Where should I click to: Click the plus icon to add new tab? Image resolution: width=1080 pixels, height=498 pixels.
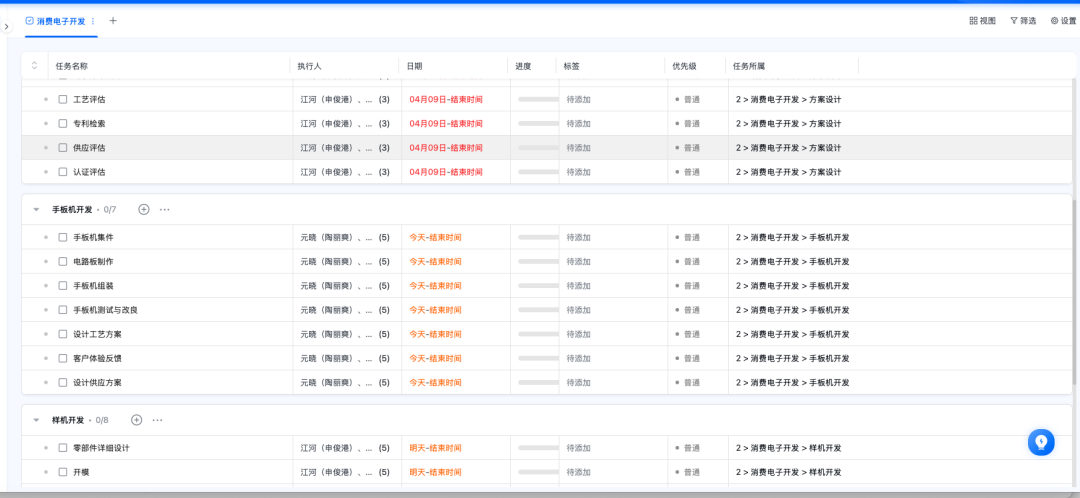tap(113, 20)
